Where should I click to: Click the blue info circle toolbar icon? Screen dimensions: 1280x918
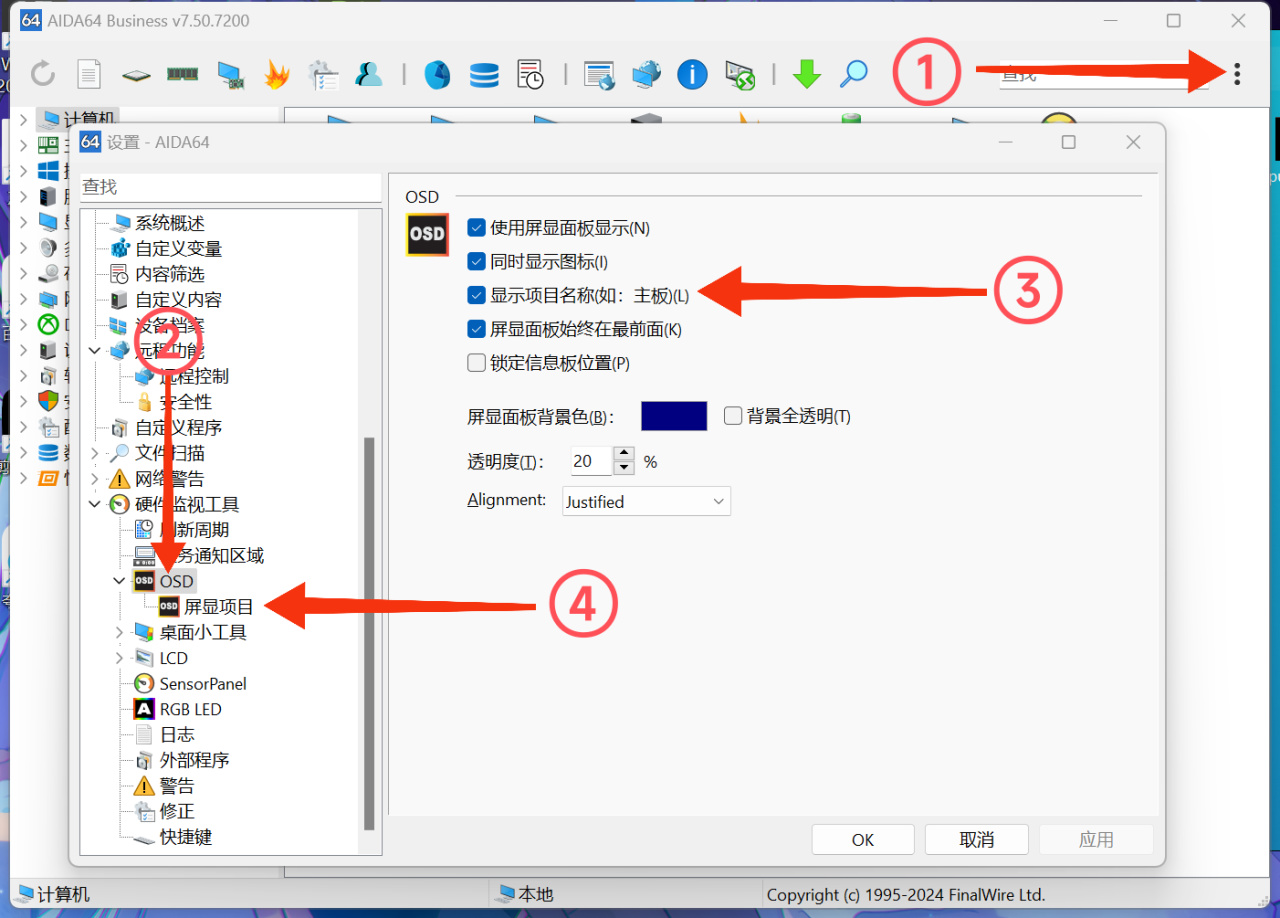692,74
